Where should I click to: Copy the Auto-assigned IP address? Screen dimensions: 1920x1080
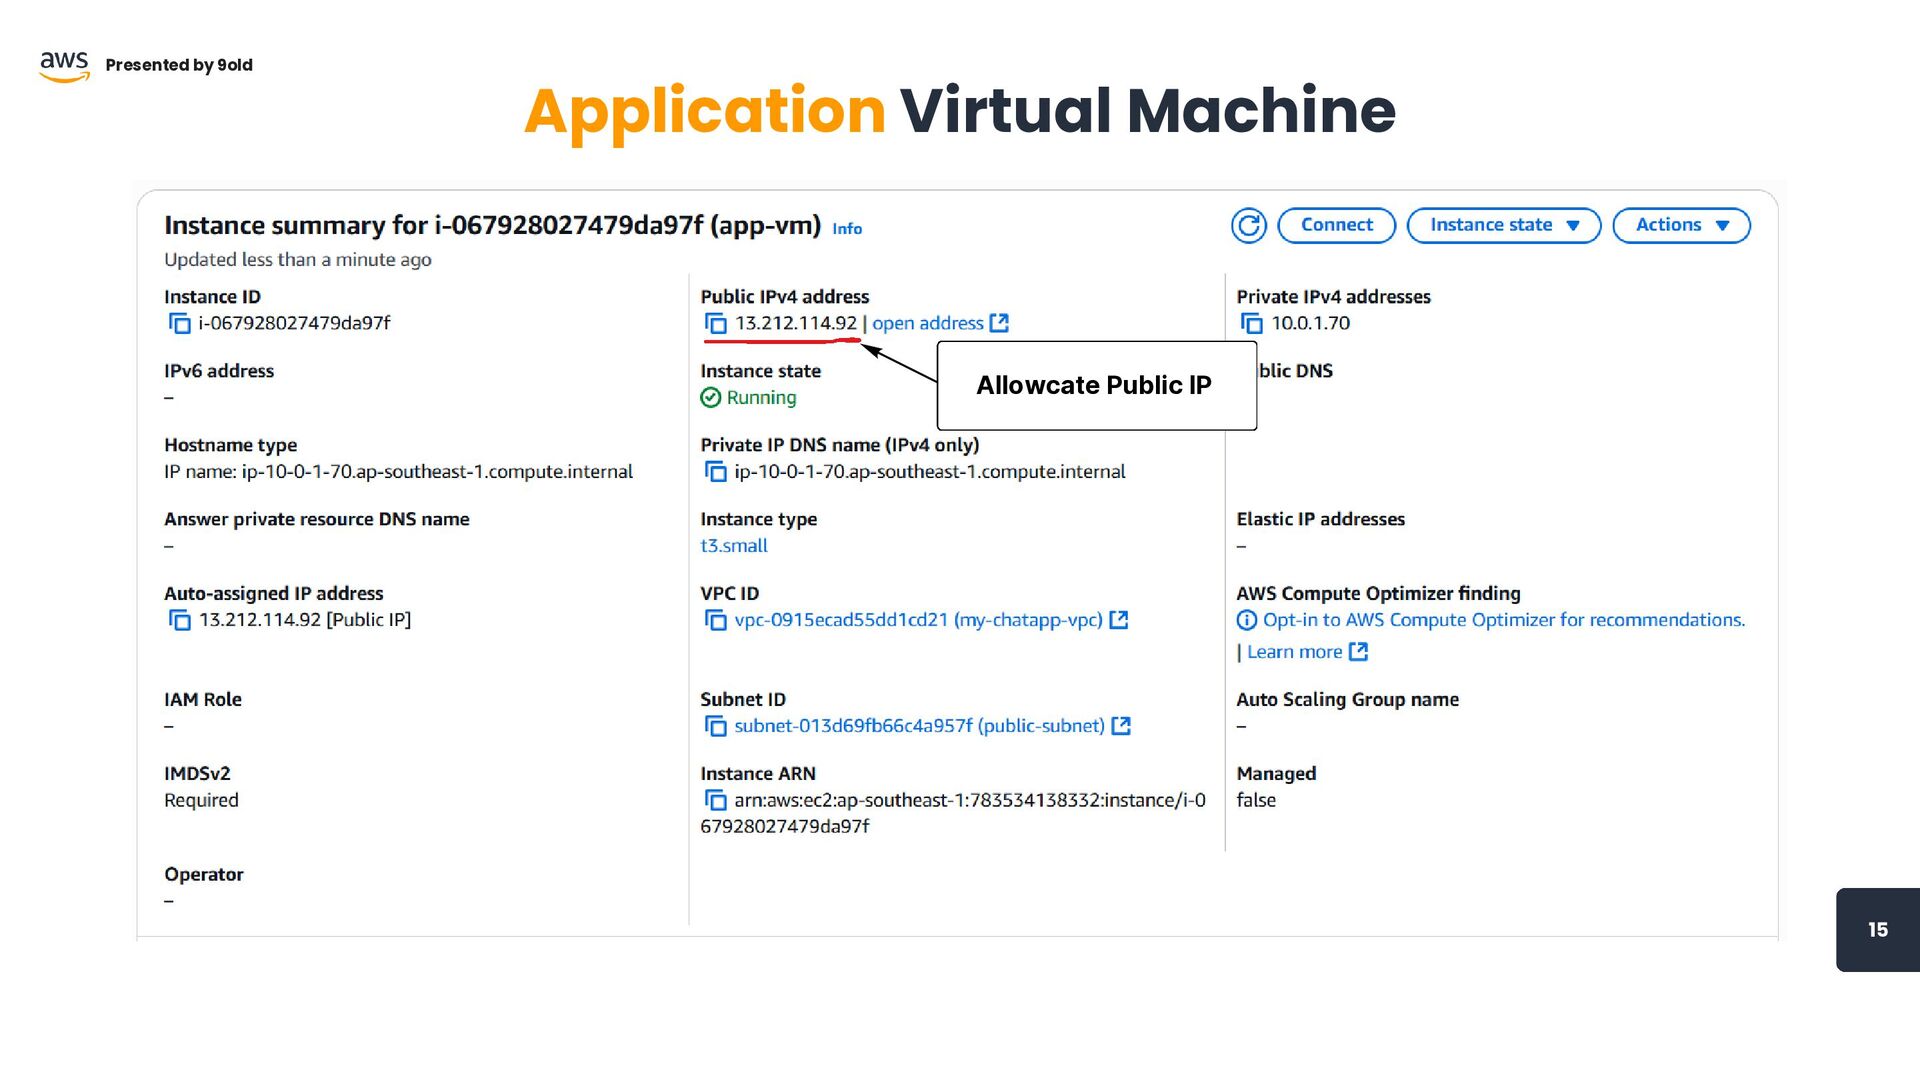(180, 621)
